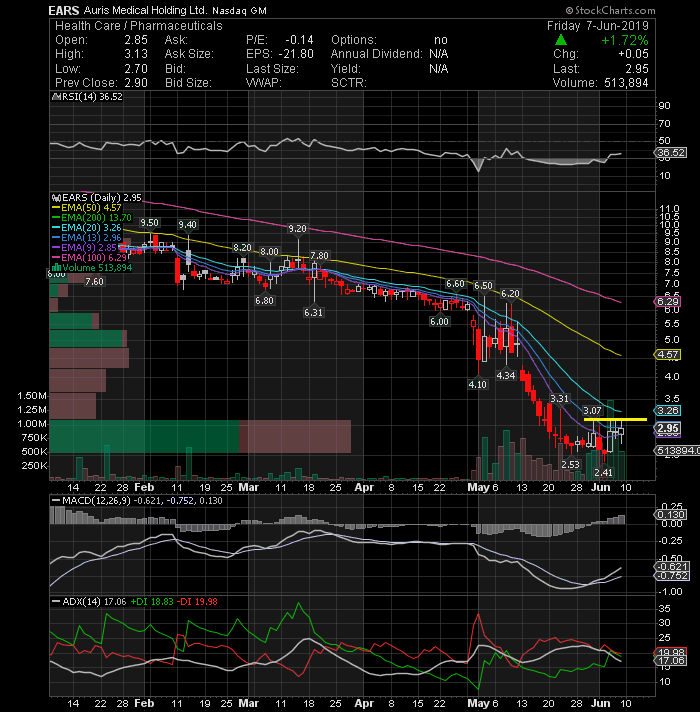Click the candlestick icon beside EARS (Daily)
Image resolution: width=700 pixels, height=712 pixels.
(56, 198)
